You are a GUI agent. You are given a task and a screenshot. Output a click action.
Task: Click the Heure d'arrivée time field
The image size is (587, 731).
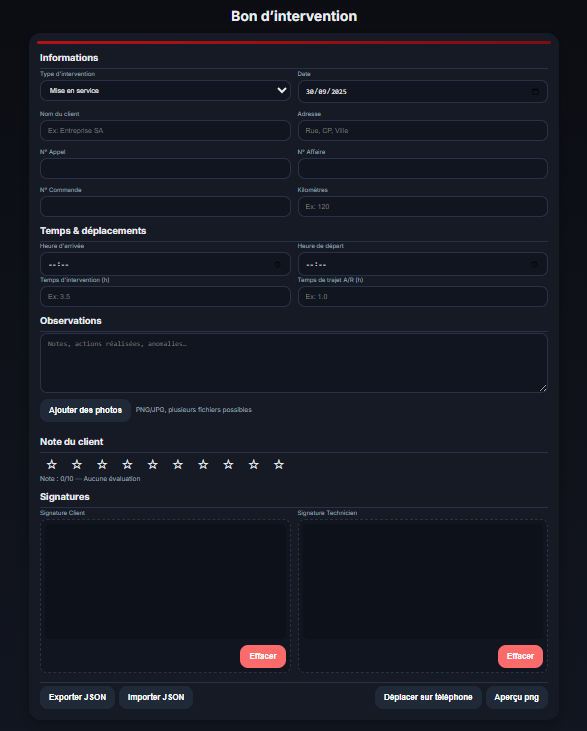tap(166, 264)
